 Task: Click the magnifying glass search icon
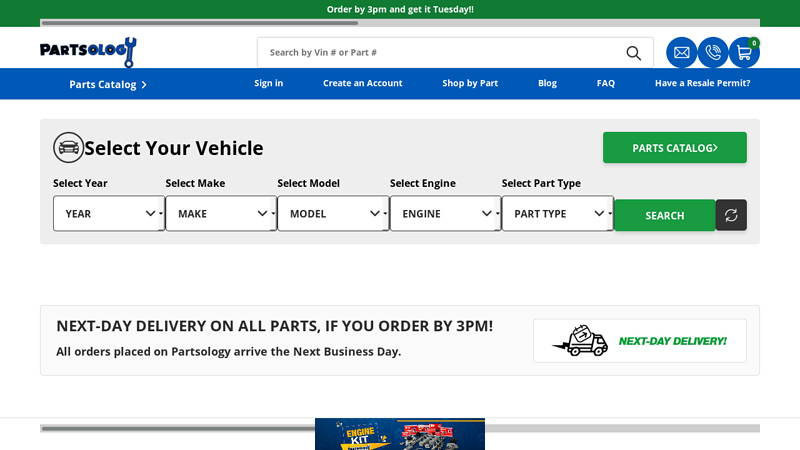point(633,53)
